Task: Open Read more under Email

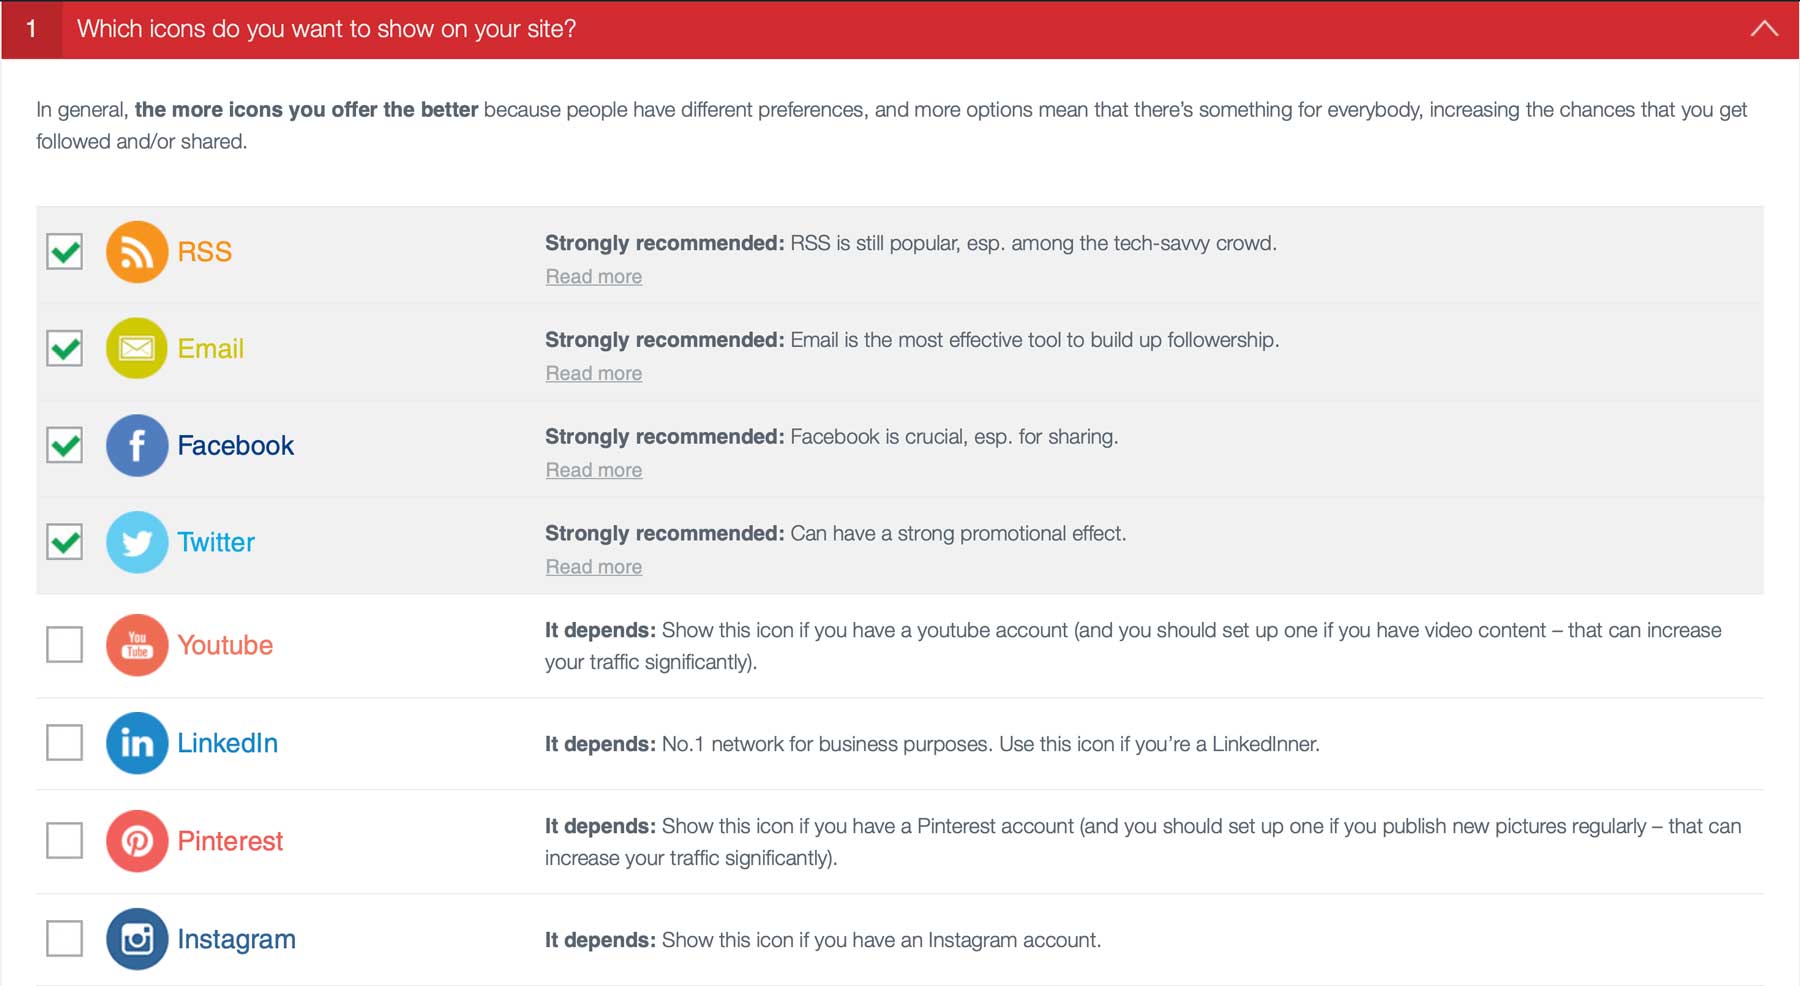Action: [593, 372]
